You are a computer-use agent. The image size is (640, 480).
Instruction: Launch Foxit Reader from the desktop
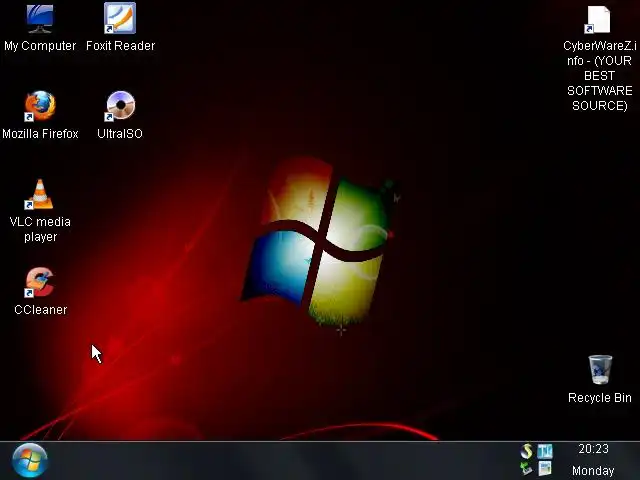120,18
